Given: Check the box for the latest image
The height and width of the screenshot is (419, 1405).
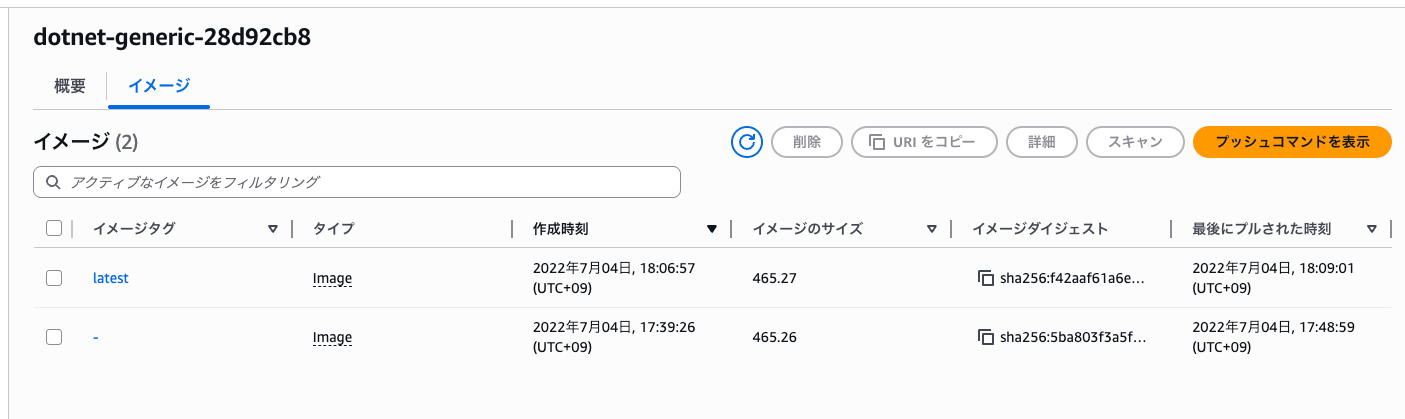Looking at the screenshot, I should [54, 278].
